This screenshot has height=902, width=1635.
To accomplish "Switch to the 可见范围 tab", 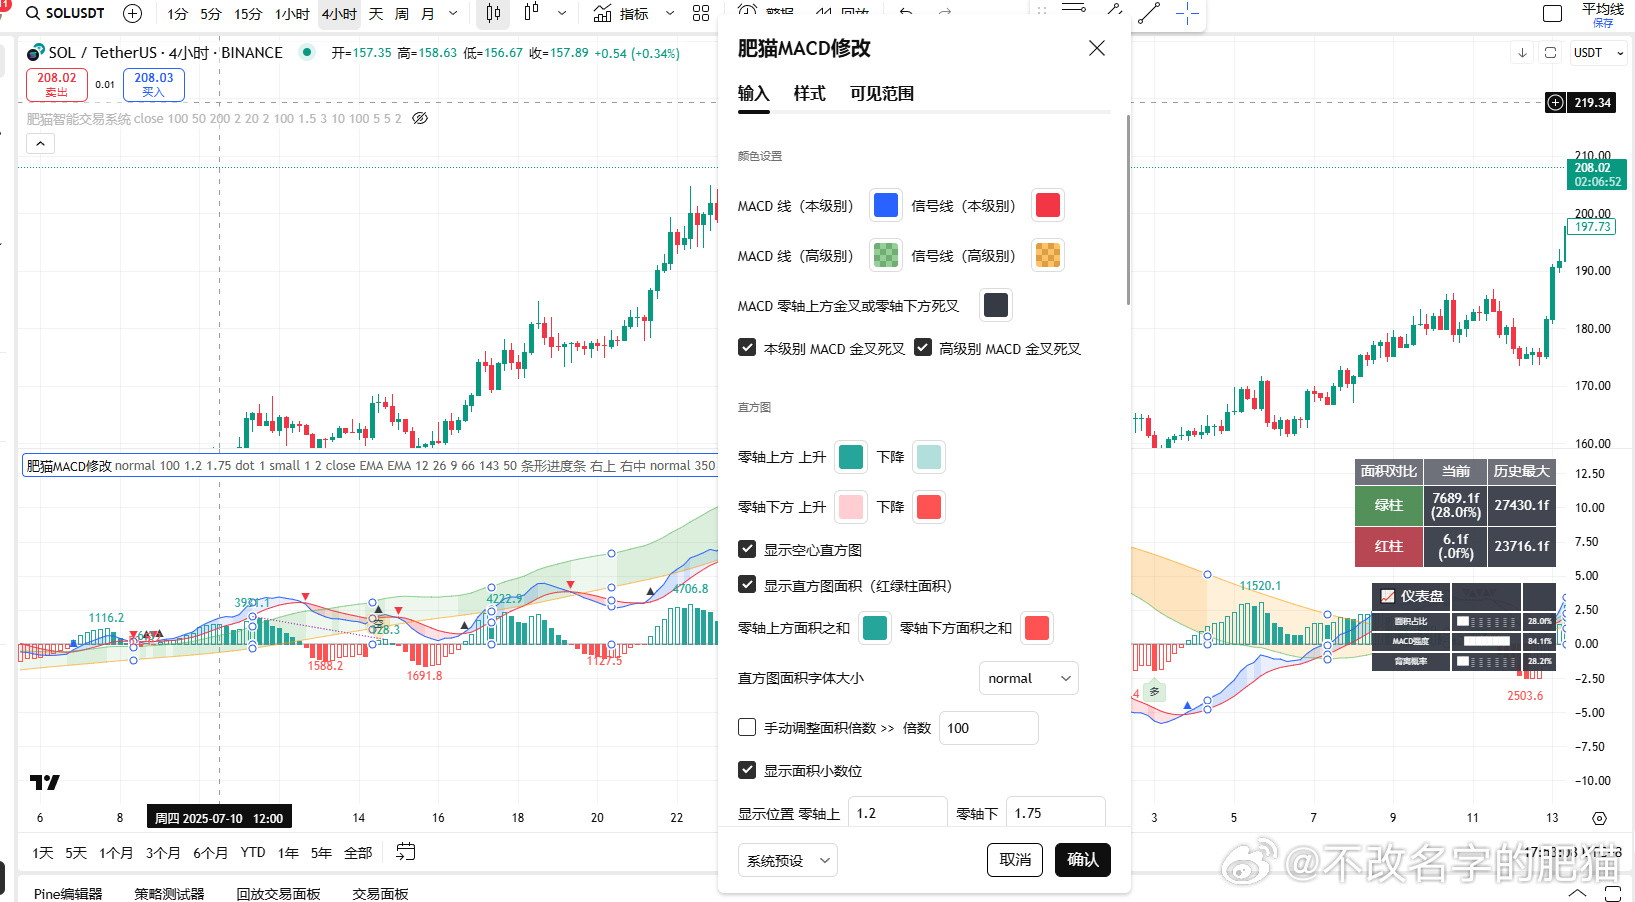I will (882, 94).
